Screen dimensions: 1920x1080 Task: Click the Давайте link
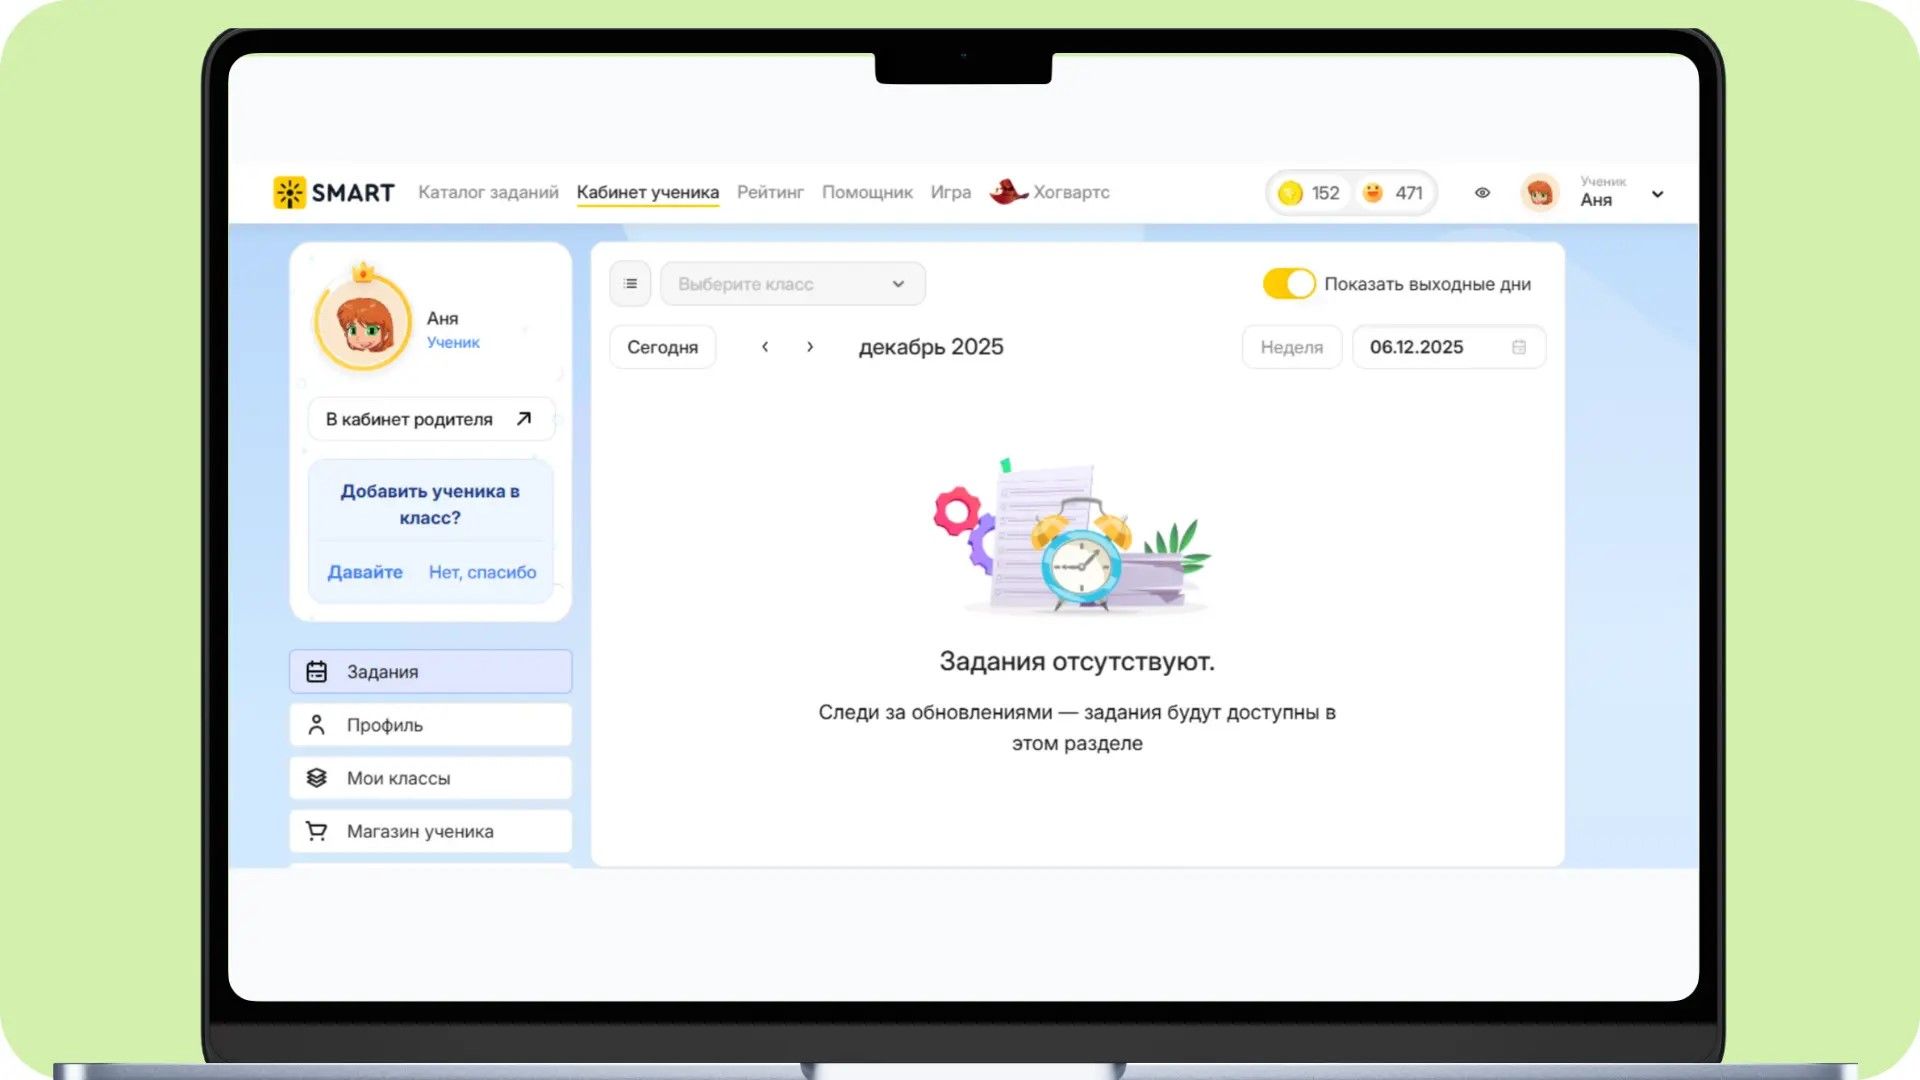(365, 572)
